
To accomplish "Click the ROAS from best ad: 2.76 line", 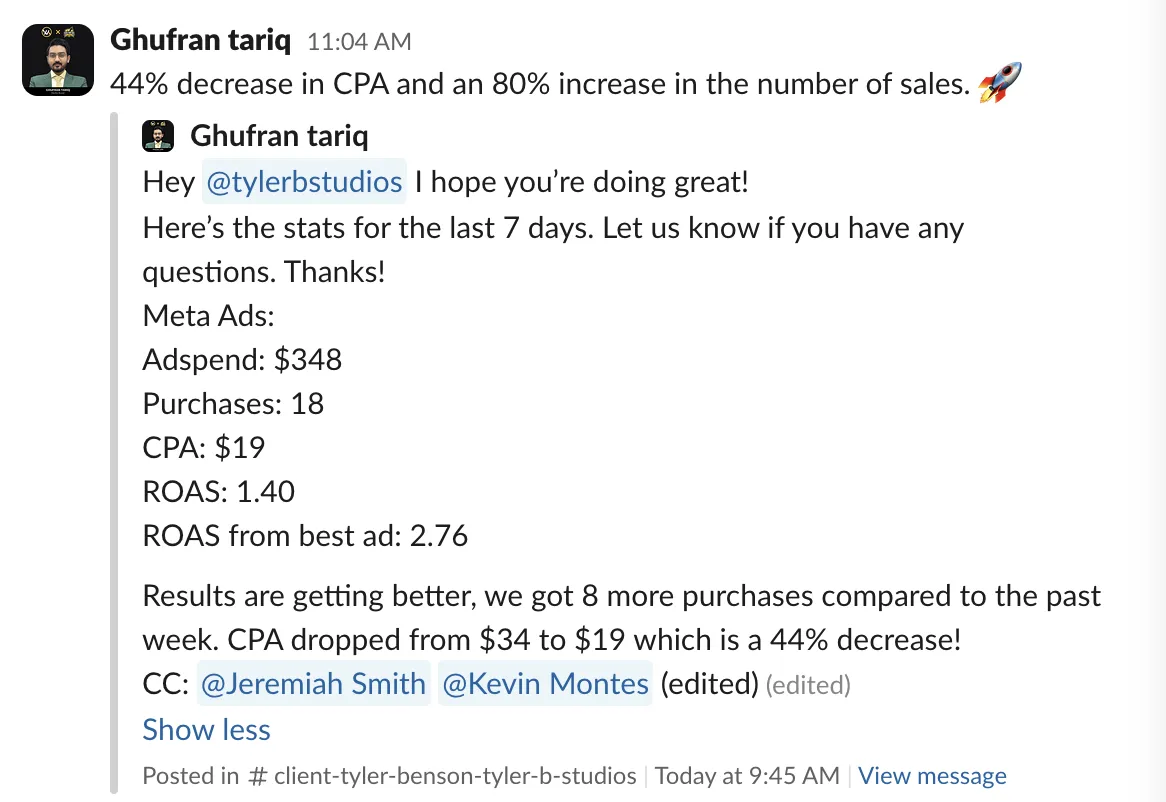I will coord(306,535).
